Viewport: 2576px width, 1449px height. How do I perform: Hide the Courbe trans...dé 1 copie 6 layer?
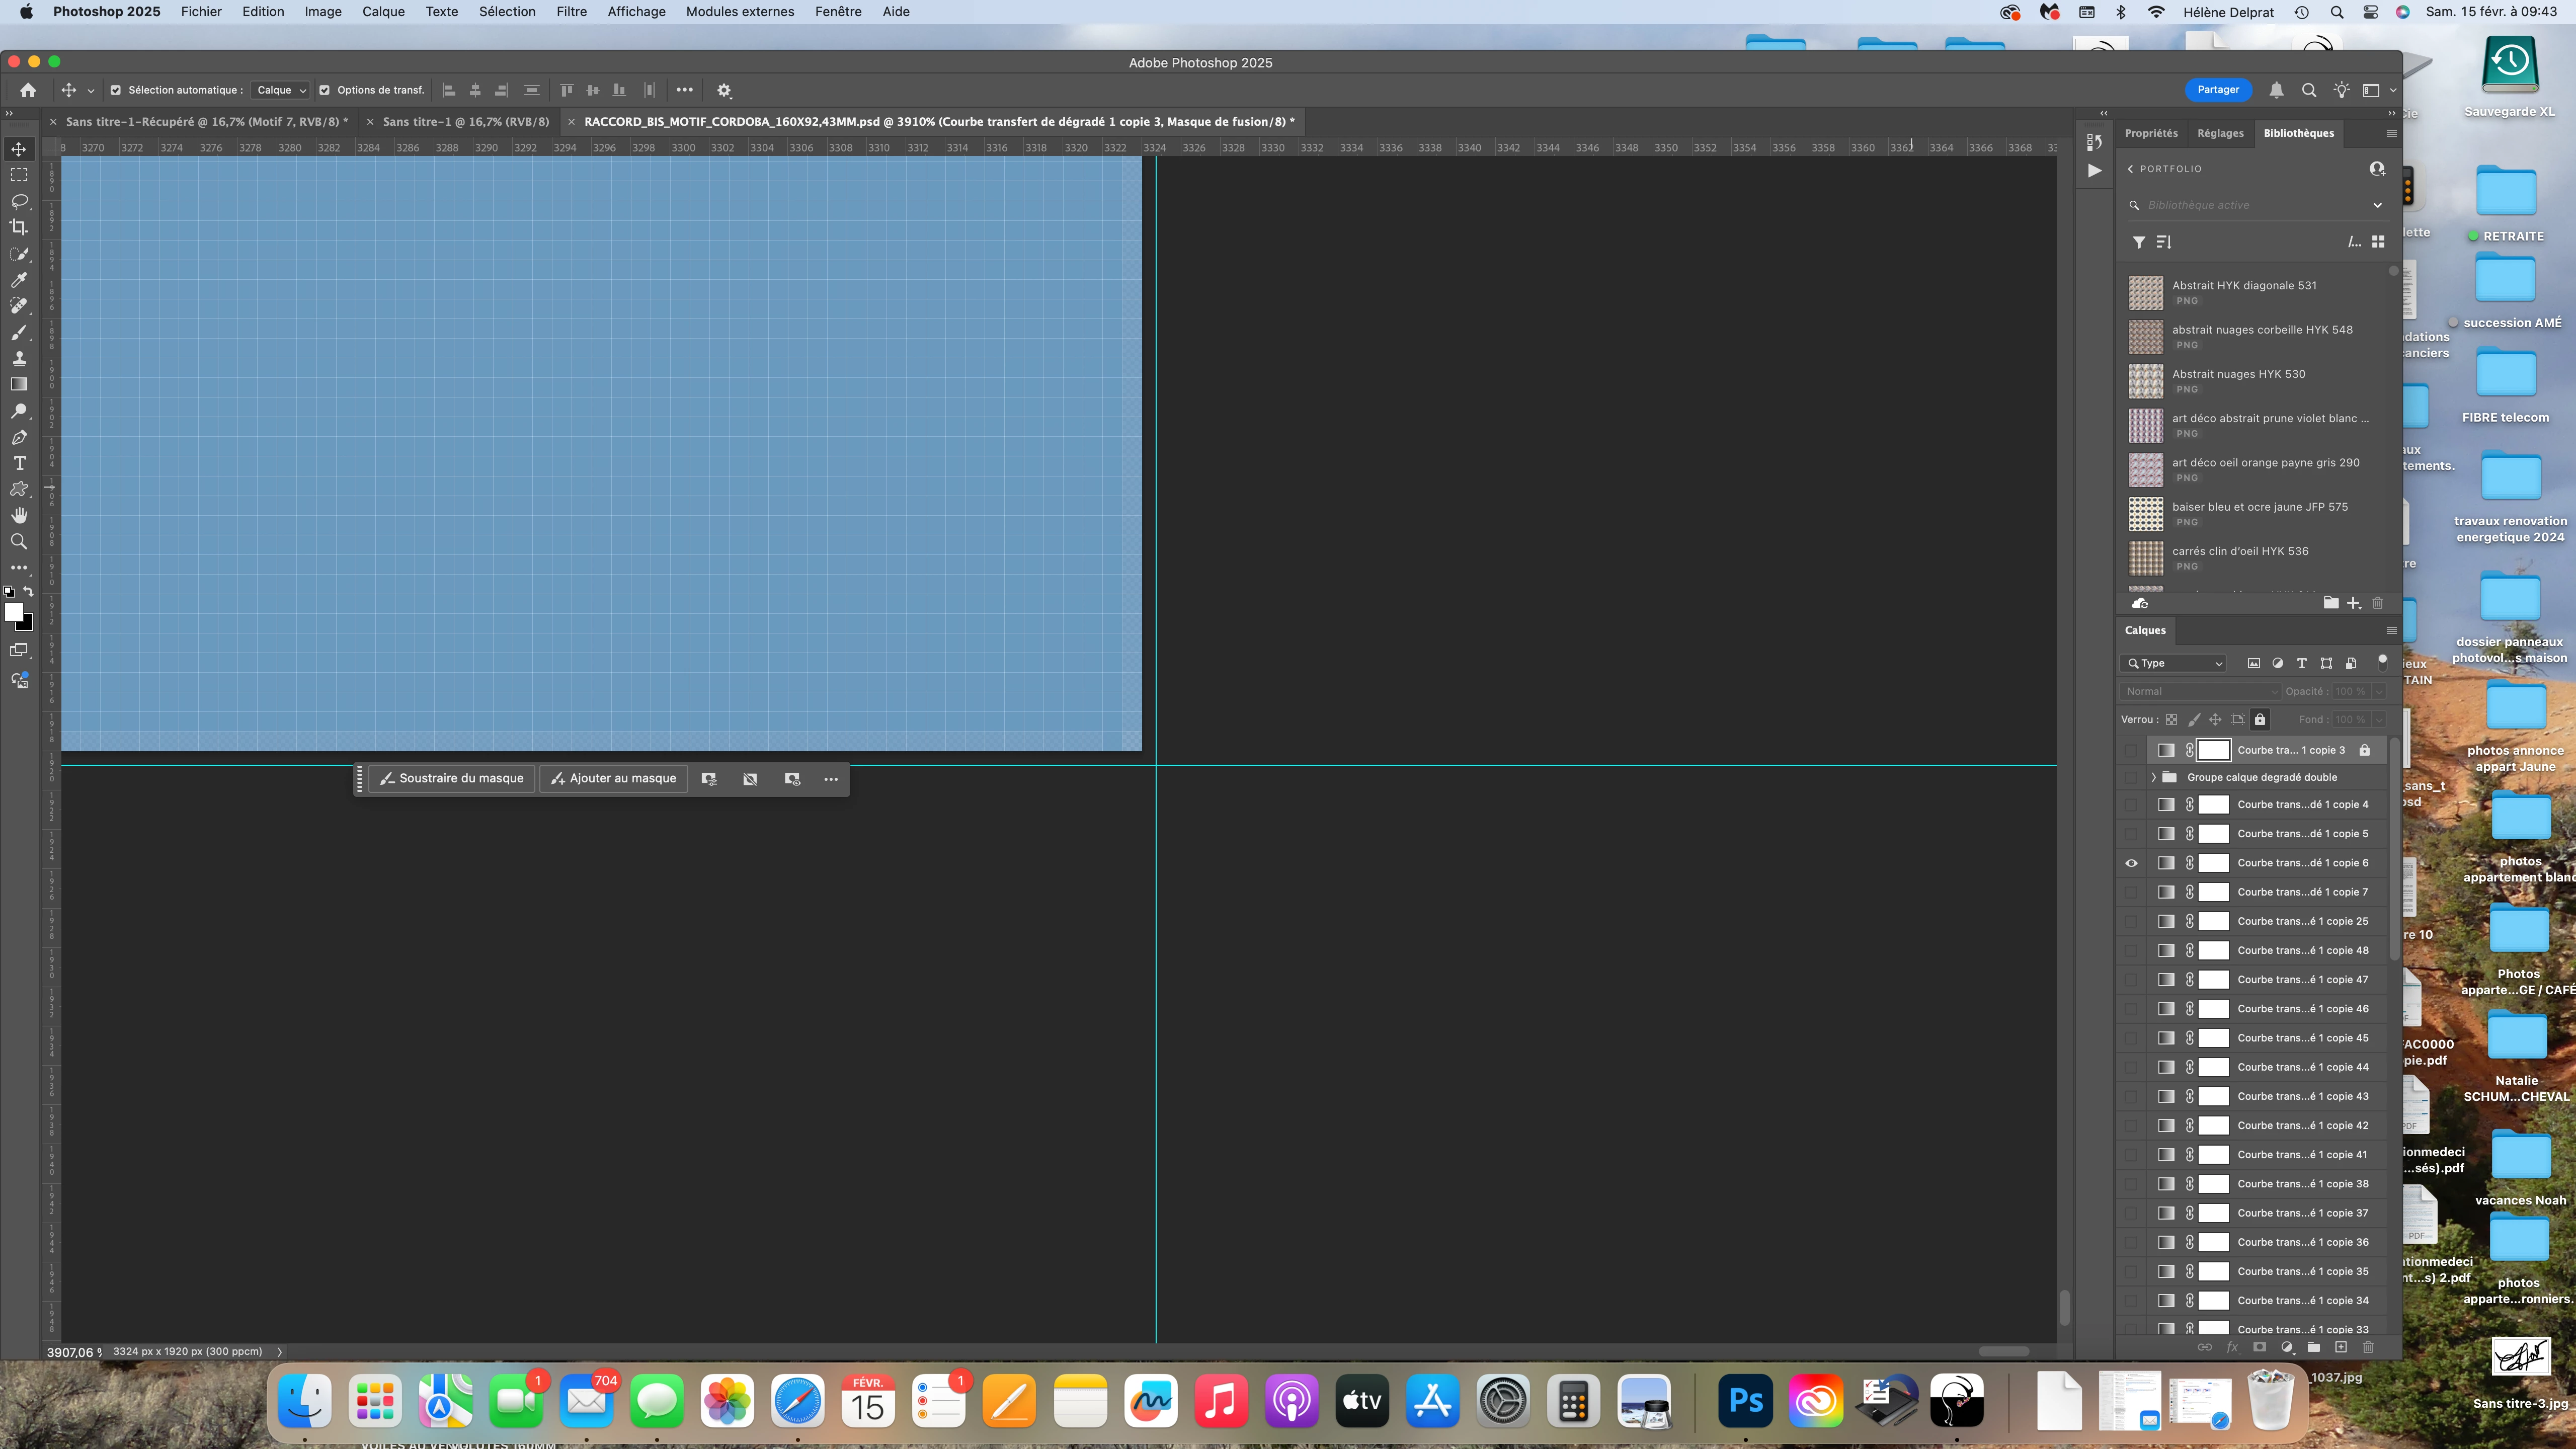pos(2131,863)
